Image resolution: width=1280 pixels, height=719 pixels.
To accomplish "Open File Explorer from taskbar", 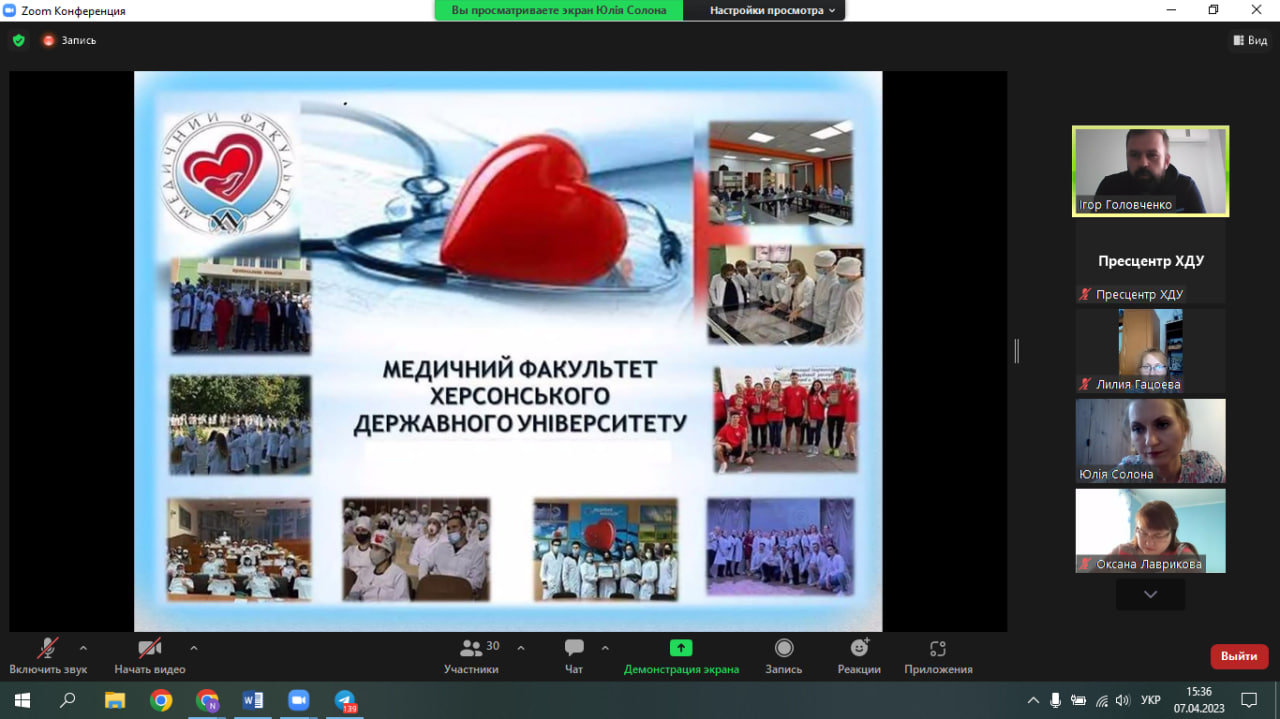I will coord(115,700).
